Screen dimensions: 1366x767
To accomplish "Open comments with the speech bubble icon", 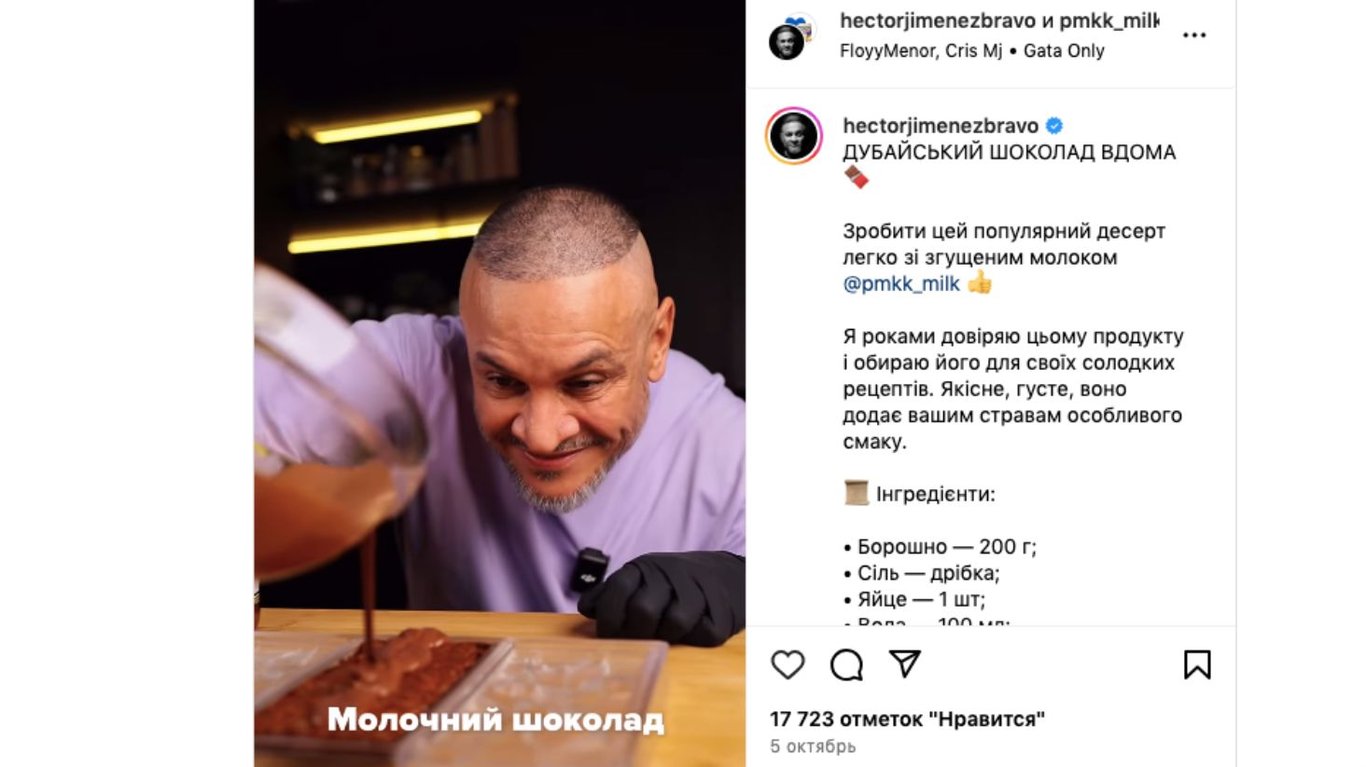I will (846, 665).
